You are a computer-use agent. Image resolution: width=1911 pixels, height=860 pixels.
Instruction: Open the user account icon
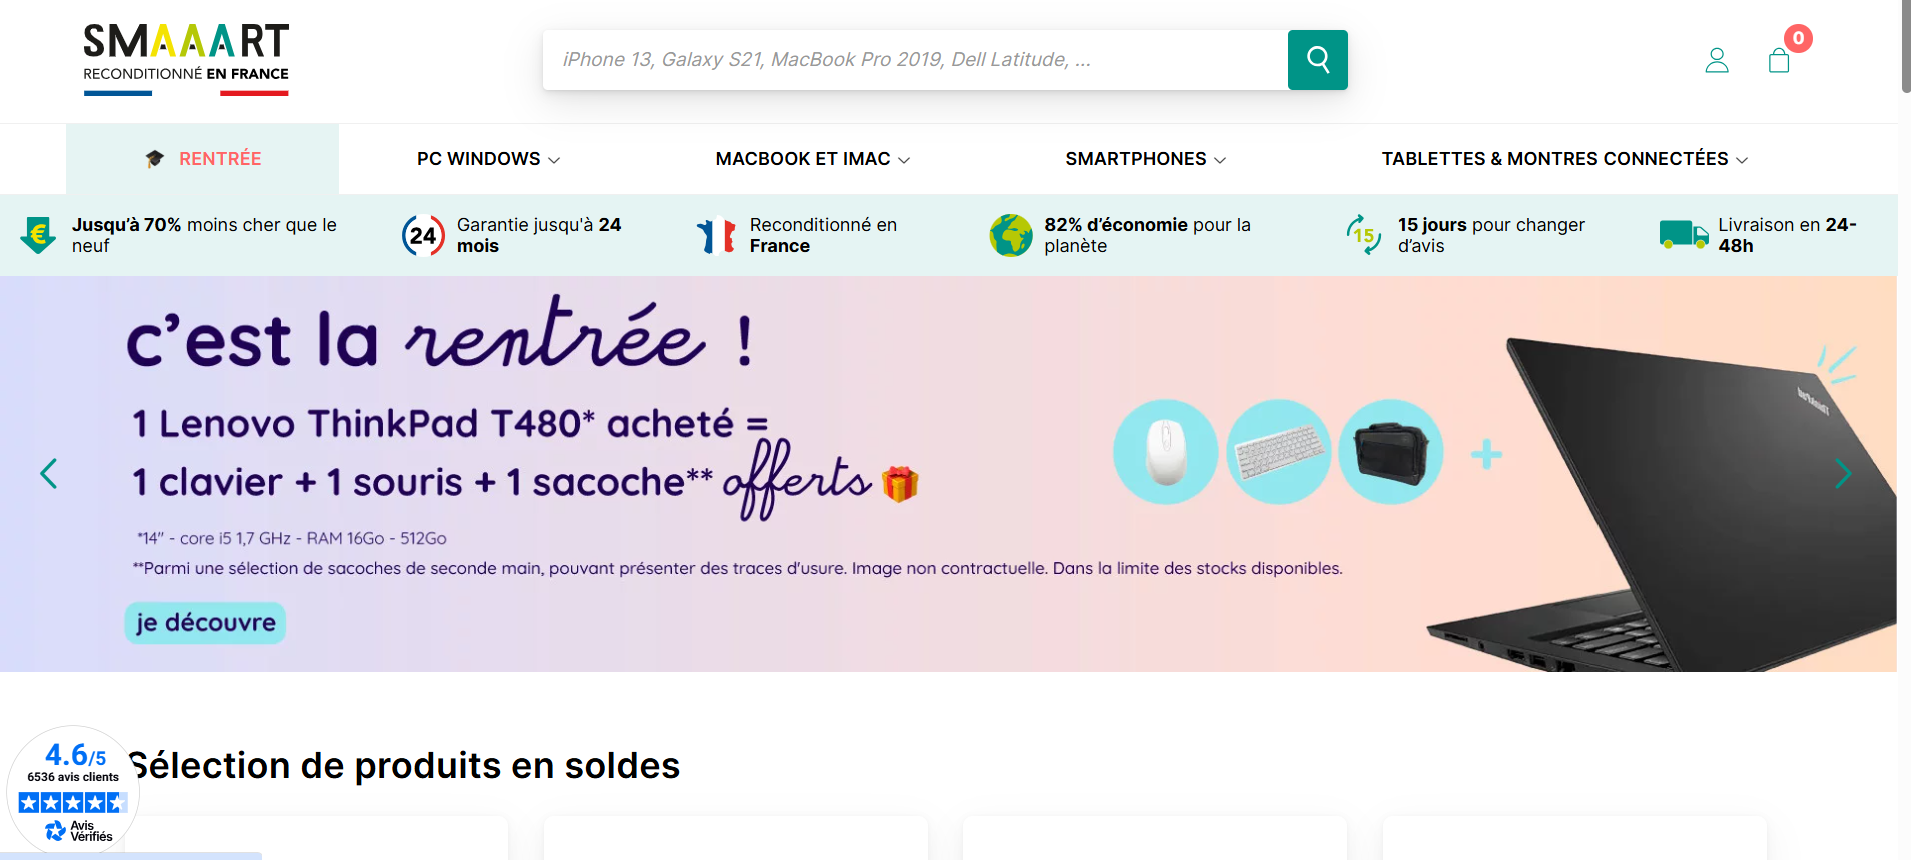1717,61
